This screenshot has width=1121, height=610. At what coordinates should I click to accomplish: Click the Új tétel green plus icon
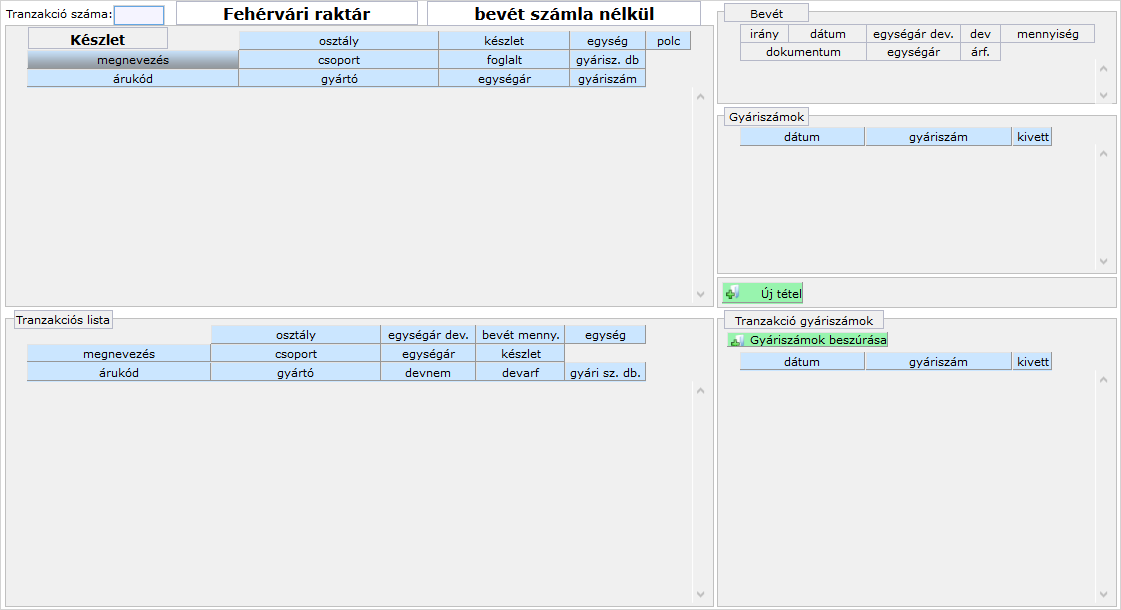[x=733, y=293]
